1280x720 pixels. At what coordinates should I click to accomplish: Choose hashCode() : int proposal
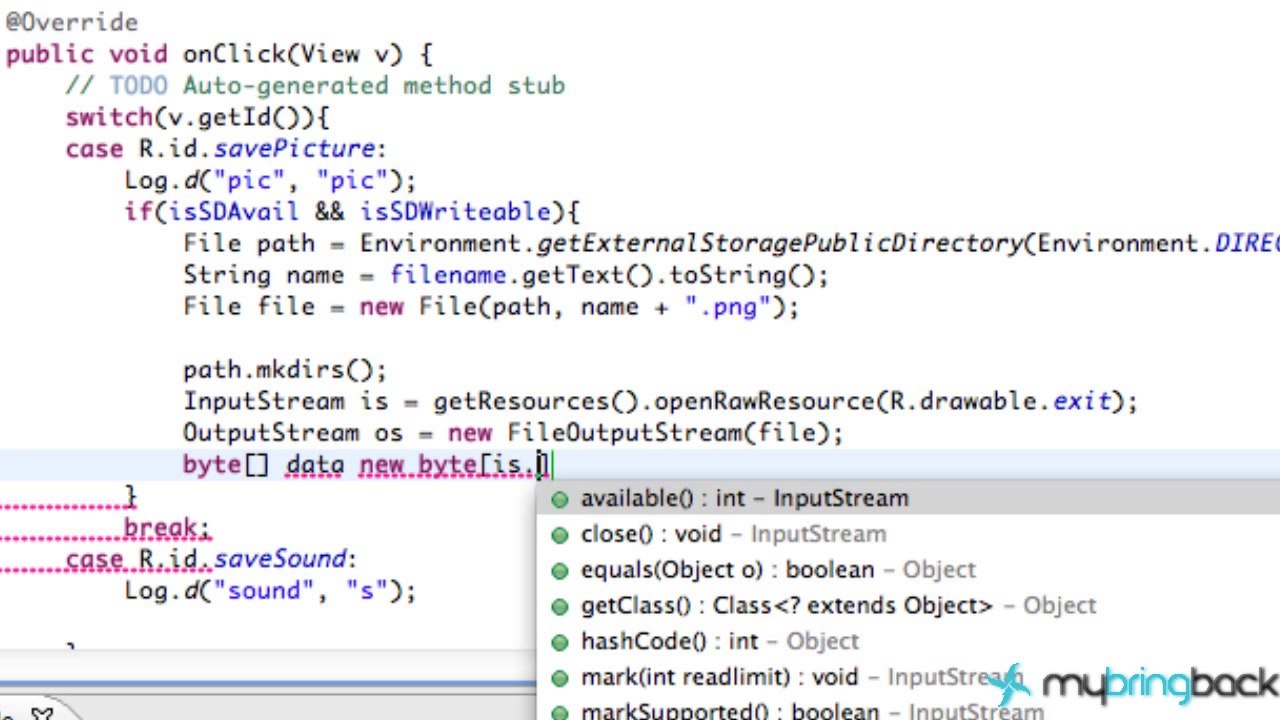point(908,641)
